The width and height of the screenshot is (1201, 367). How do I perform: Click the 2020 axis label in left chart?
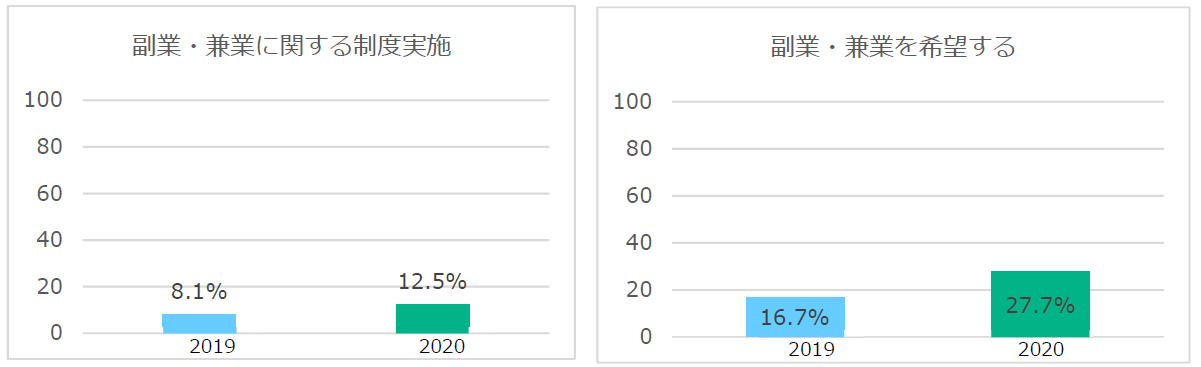pos(443,347)
